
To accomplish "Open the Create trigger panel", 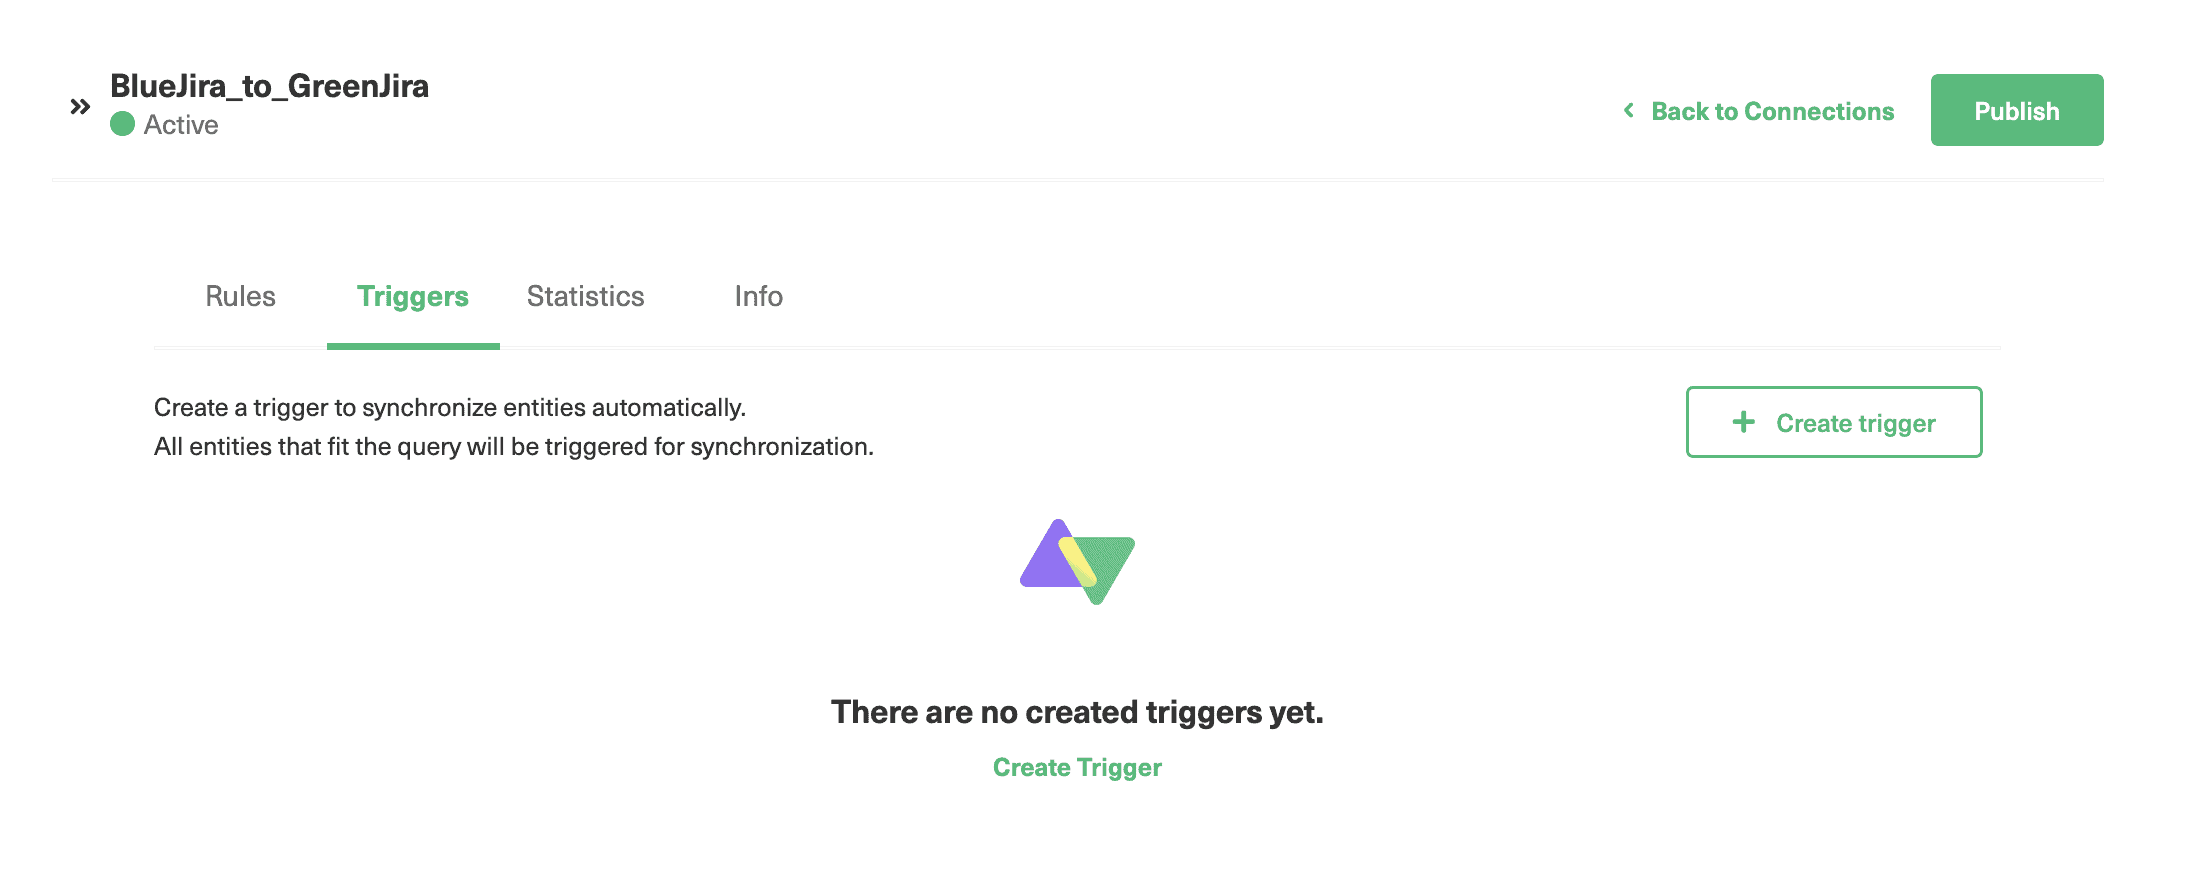I will pos(1833,422).
